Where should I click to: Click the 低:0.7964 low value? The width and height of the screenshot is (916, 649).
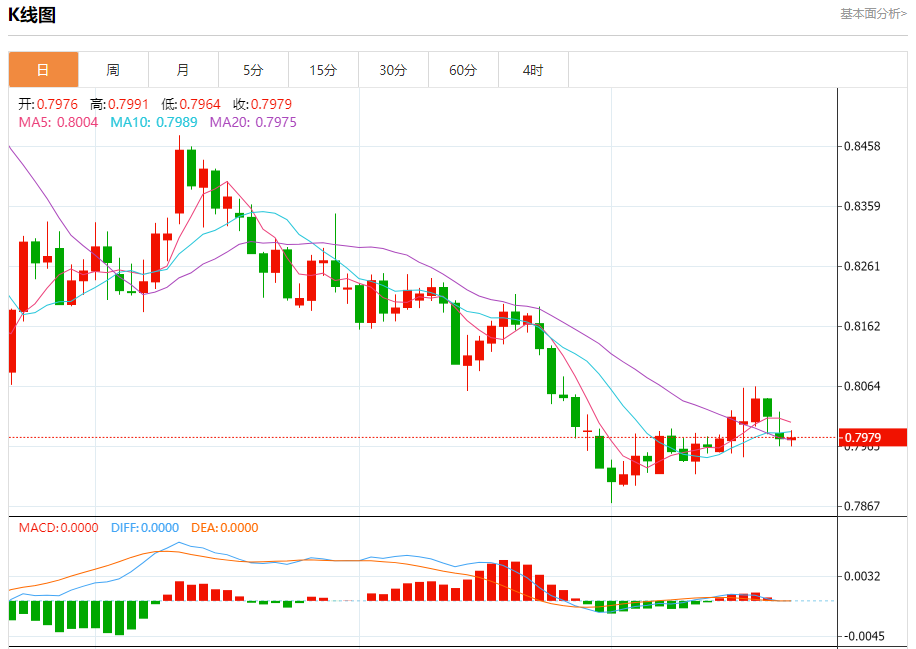tap(191, 104)
